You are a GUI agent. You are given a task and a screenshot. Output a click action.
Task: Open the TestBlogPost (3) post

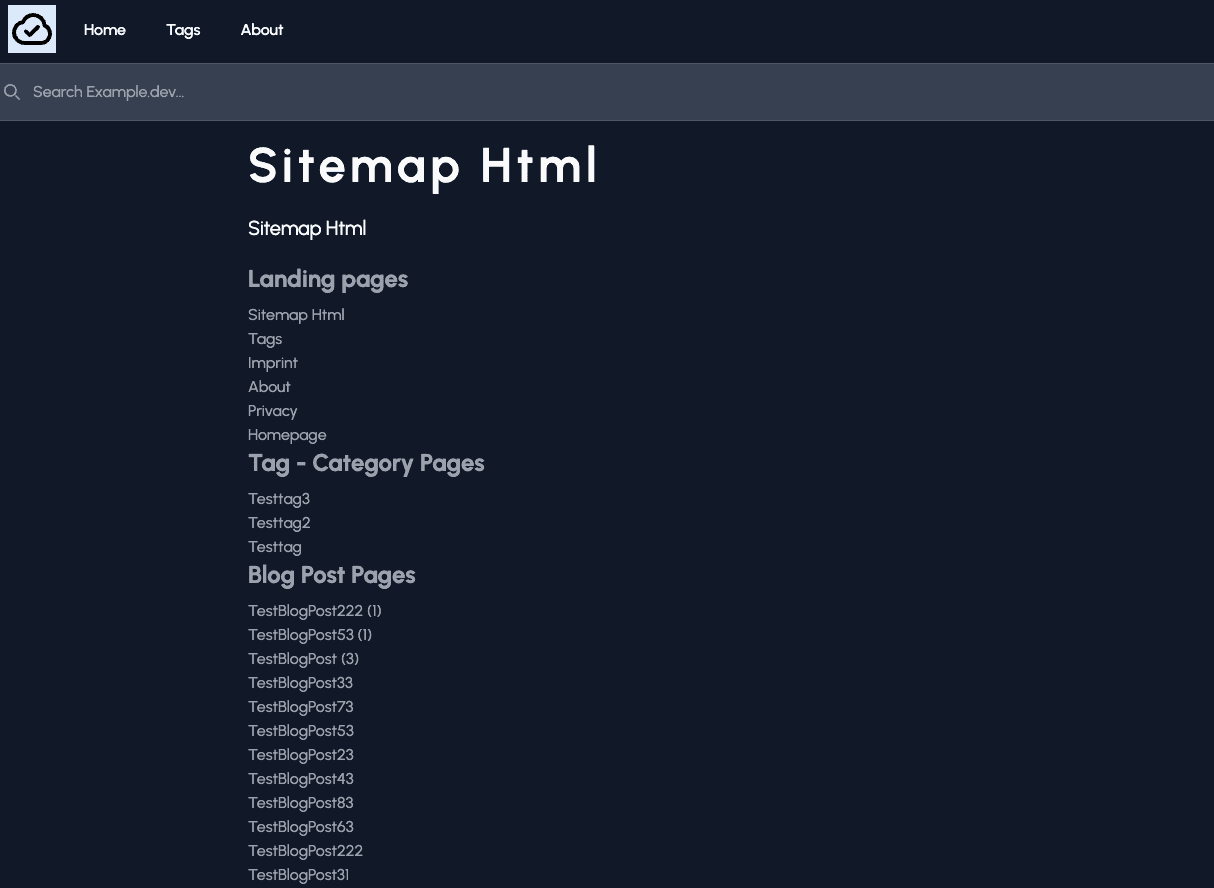(x=303, y=659)
